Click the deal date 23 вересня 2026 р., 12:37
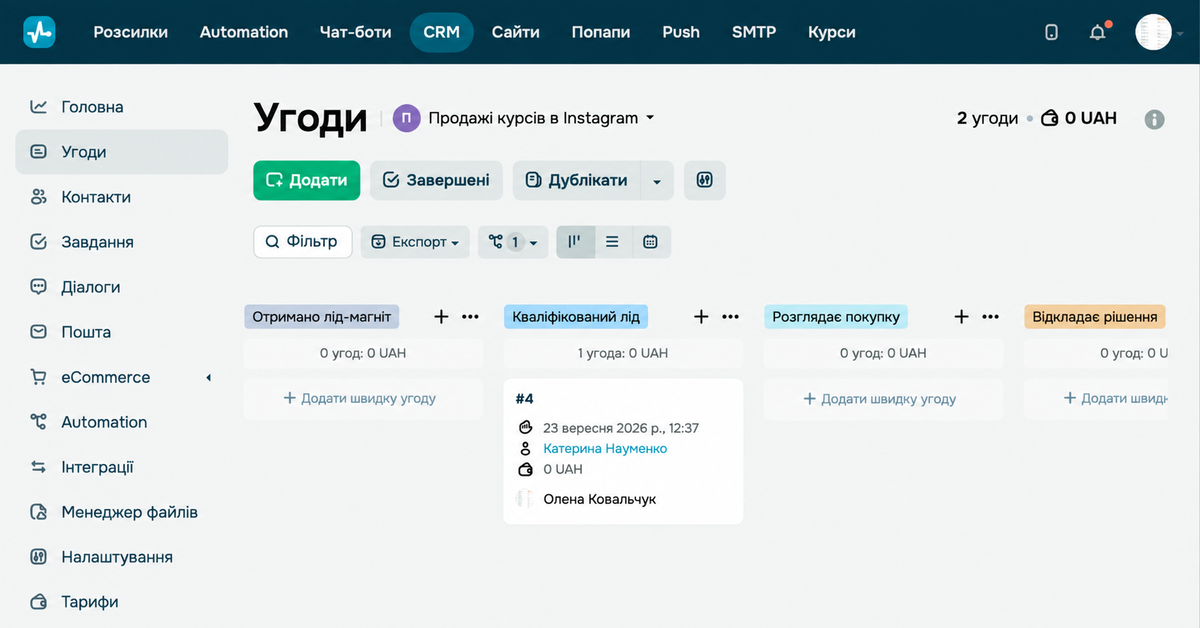 621,428
